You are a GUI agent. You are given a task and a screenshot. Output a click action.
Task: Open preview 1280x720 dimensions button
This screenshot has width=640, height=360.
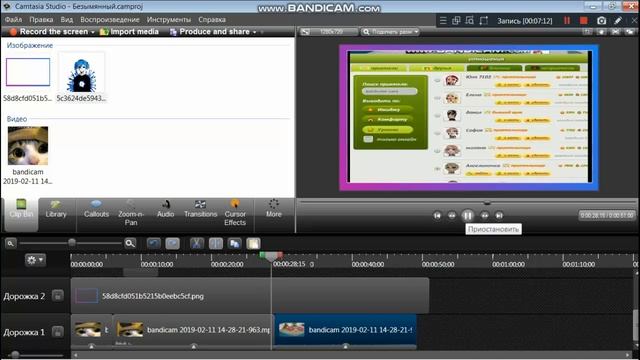(329, 32)
